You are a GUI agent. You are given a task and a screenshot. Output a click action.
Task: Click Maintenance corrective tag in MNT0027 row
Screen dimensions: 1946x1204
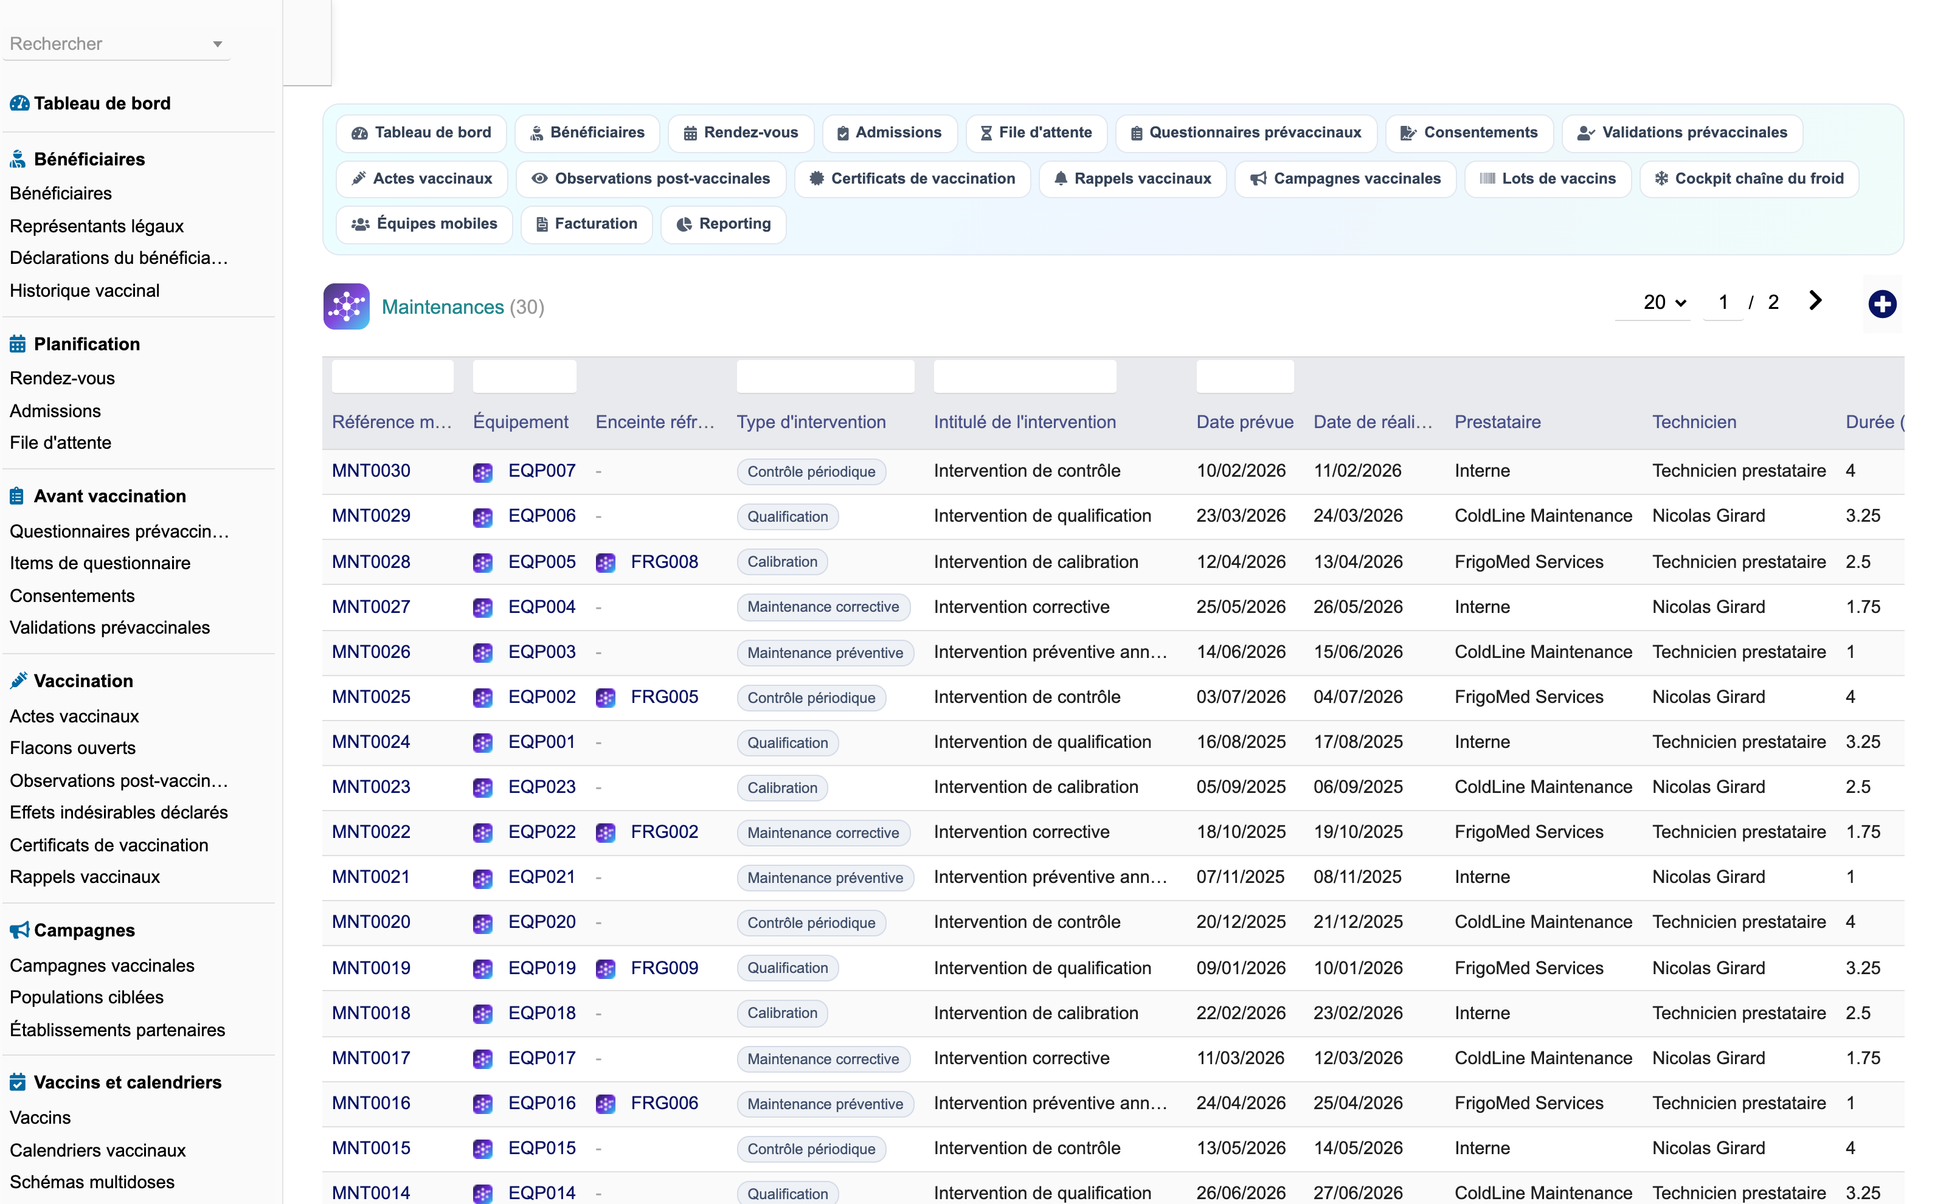coord(823,607)
